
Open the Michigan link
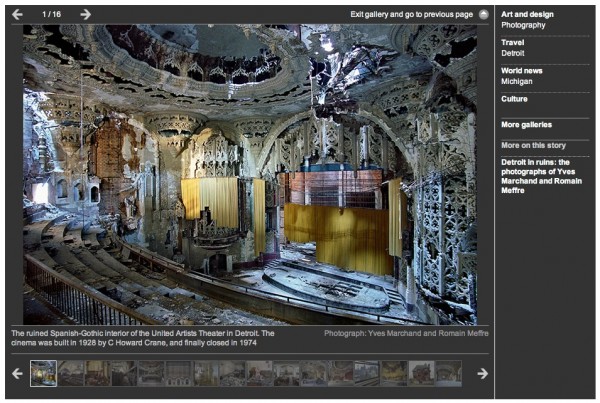[517, 81]
